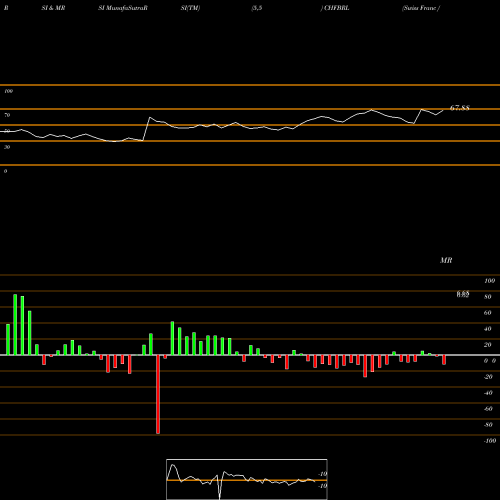
Task: Click the '(5,5' parameter text in header
Action: click(257, 8)
